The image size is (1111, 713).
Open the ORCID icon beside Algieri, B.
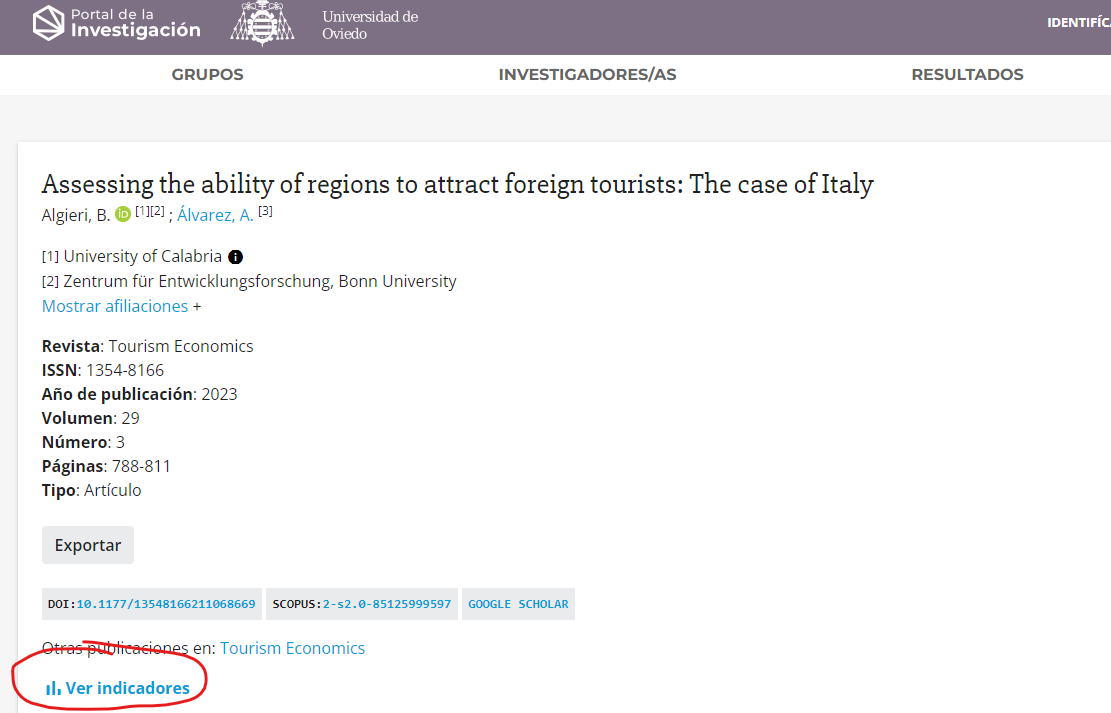123,214
